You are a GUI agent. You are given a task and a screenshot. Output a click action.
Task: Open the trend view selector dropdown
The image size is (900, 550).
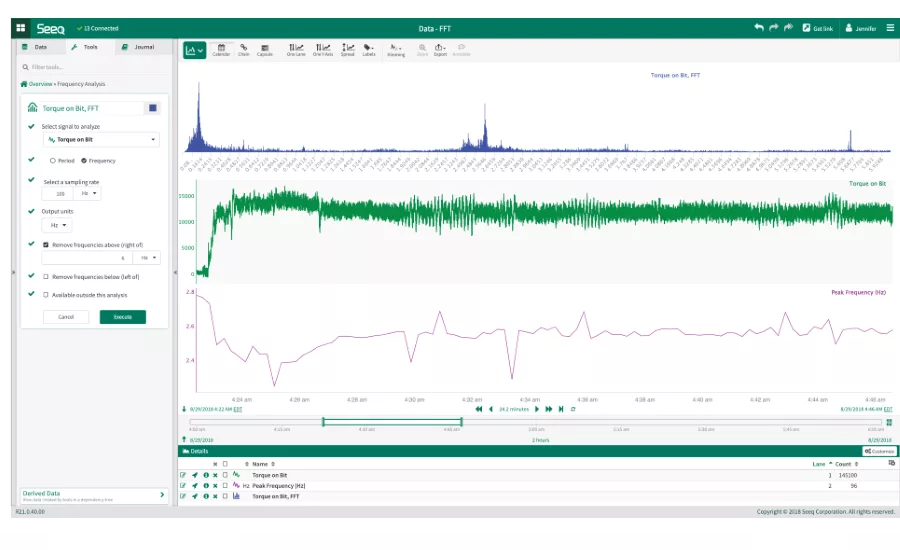pos(195,51)
